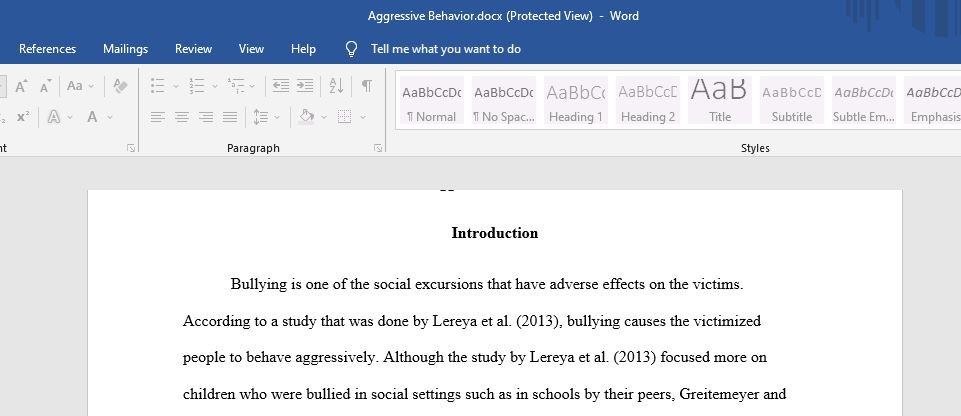The image size is (961, 416).
Task: Apply the Subtle Emphasis style
Action: [x=864, y=100]
